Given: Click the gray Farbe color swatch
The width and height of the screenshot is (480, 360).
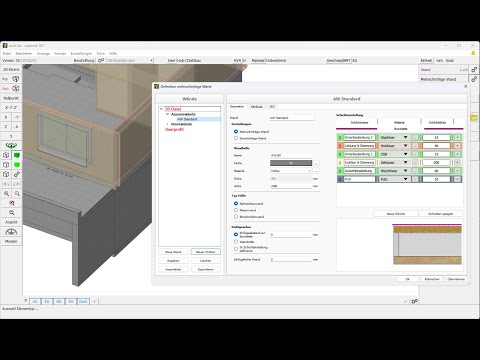Looking at the screenshot, I should 291,163.
